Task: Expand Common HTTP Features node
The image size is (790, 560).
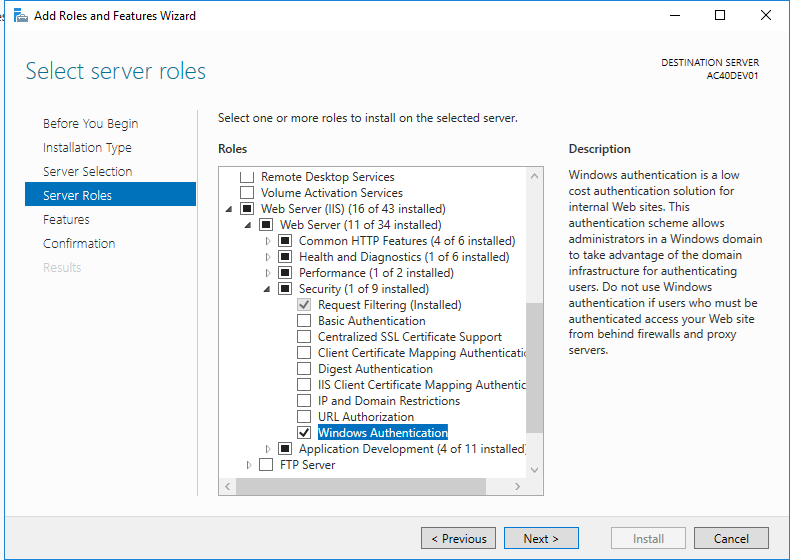Action: point(268,241)
